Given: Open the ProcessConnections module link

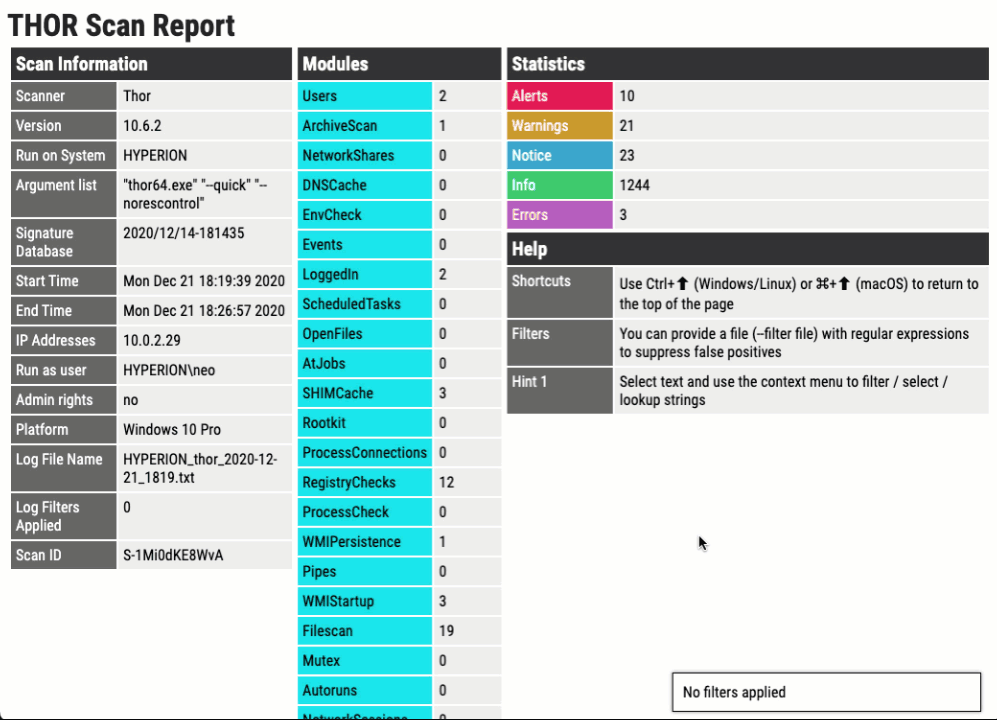Looking at the screenshot, I should 365,452.
